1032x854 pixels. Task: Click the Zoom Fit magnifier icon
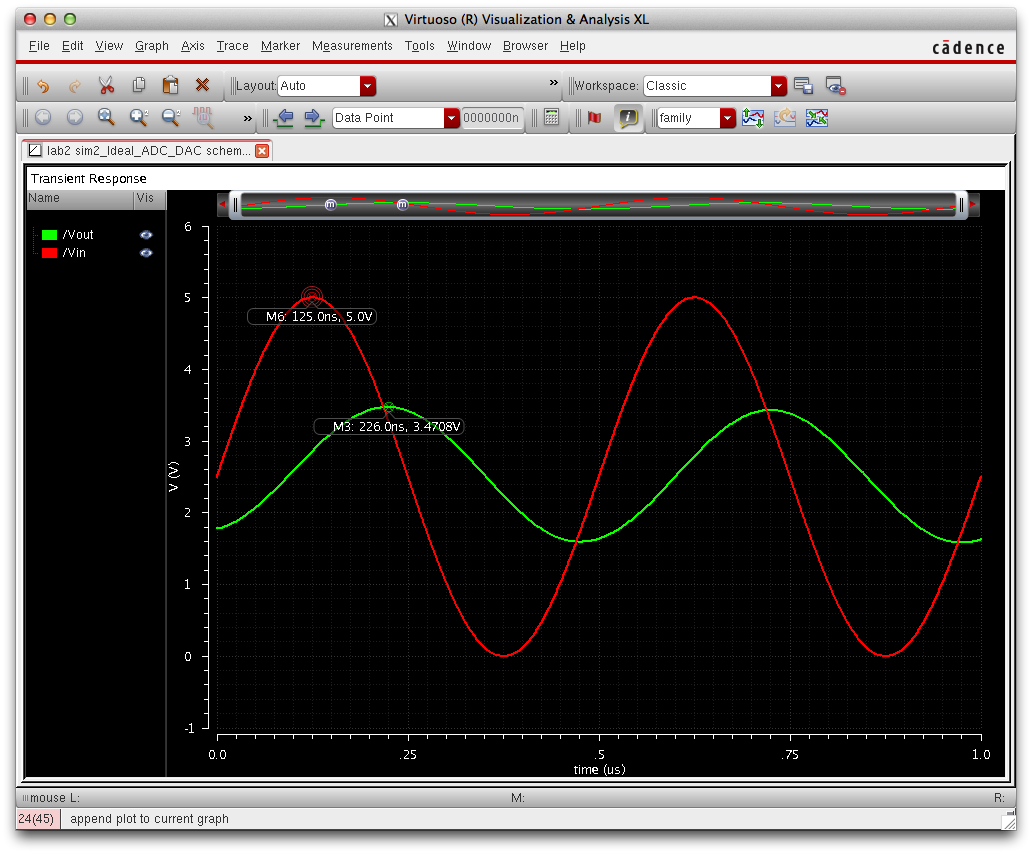[x=106, y=118]
